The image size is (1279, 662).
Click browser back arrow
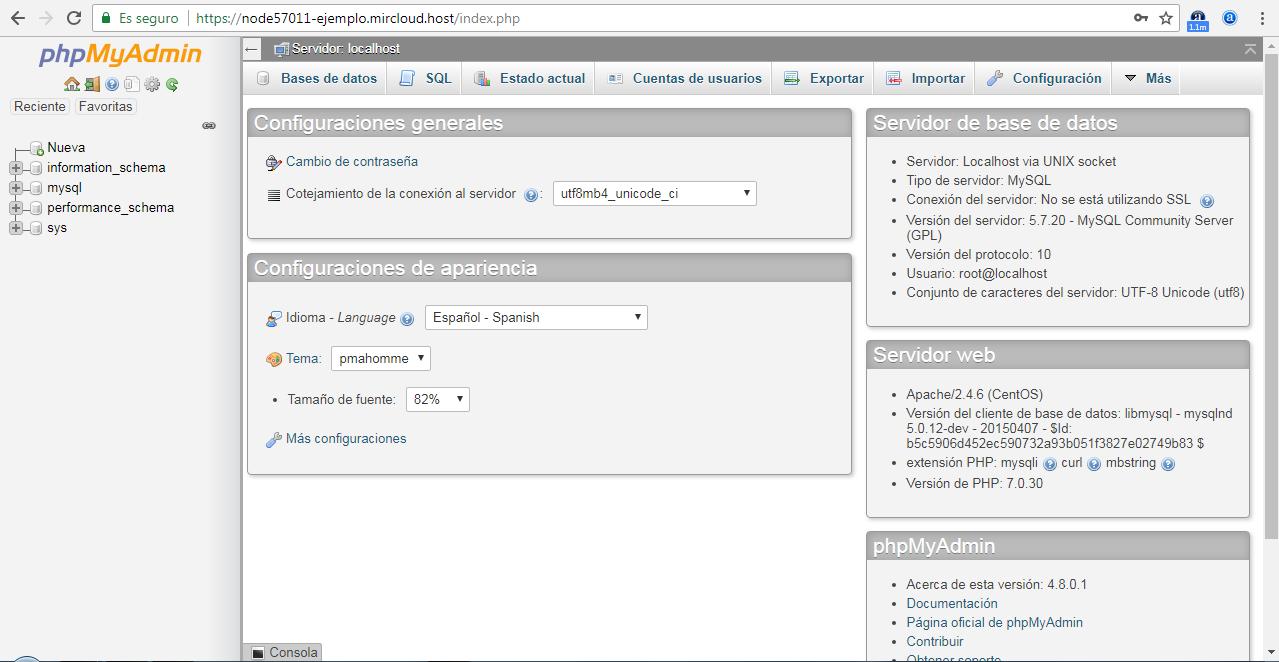[x=18, y=18]
